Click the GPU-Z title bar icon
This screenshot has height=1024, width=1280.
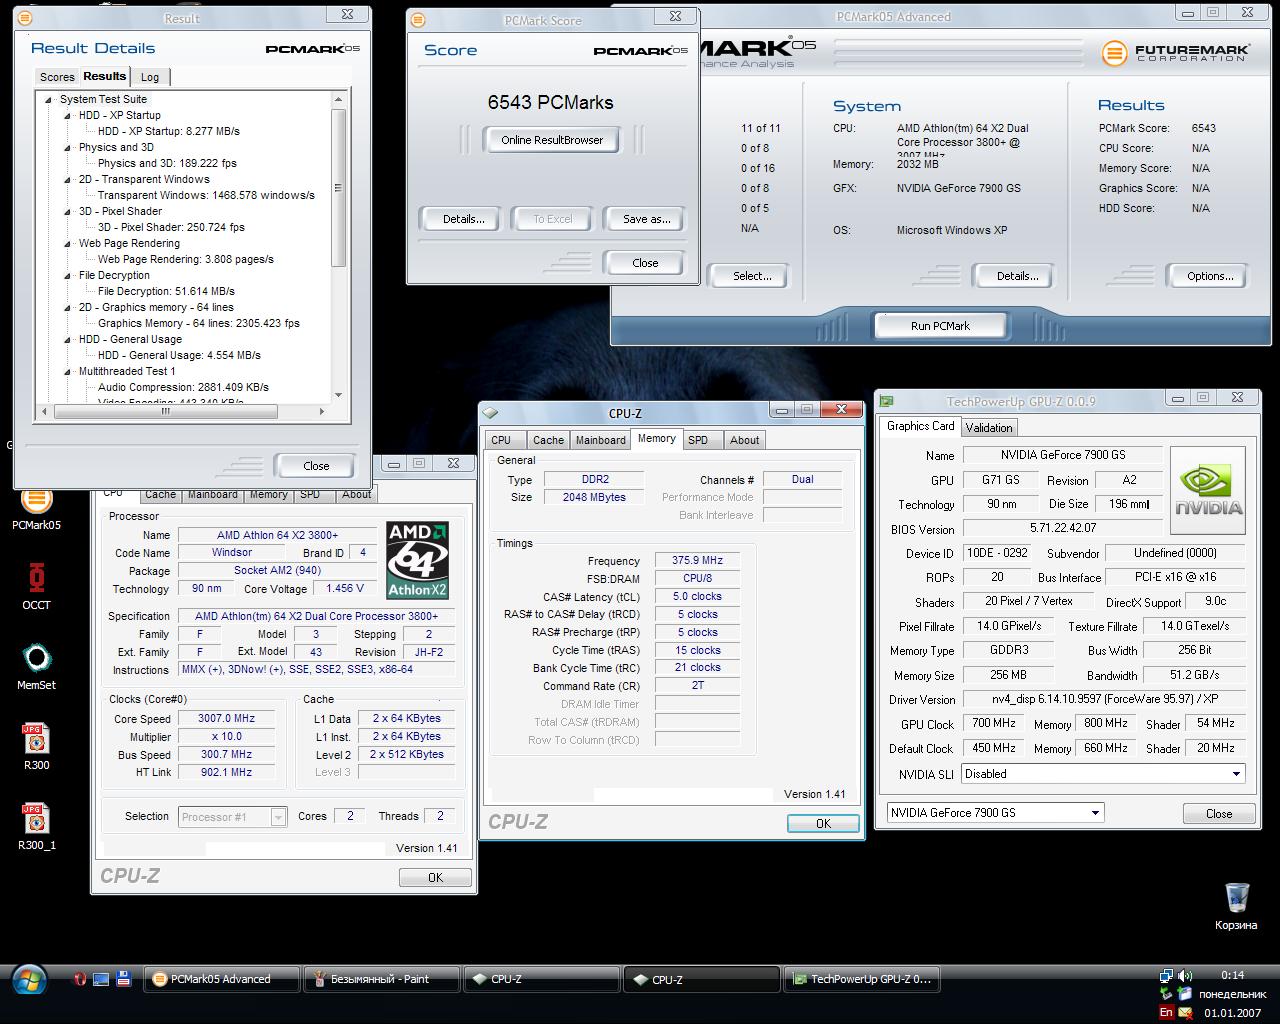pyautogui.click(x=886, y=401)
